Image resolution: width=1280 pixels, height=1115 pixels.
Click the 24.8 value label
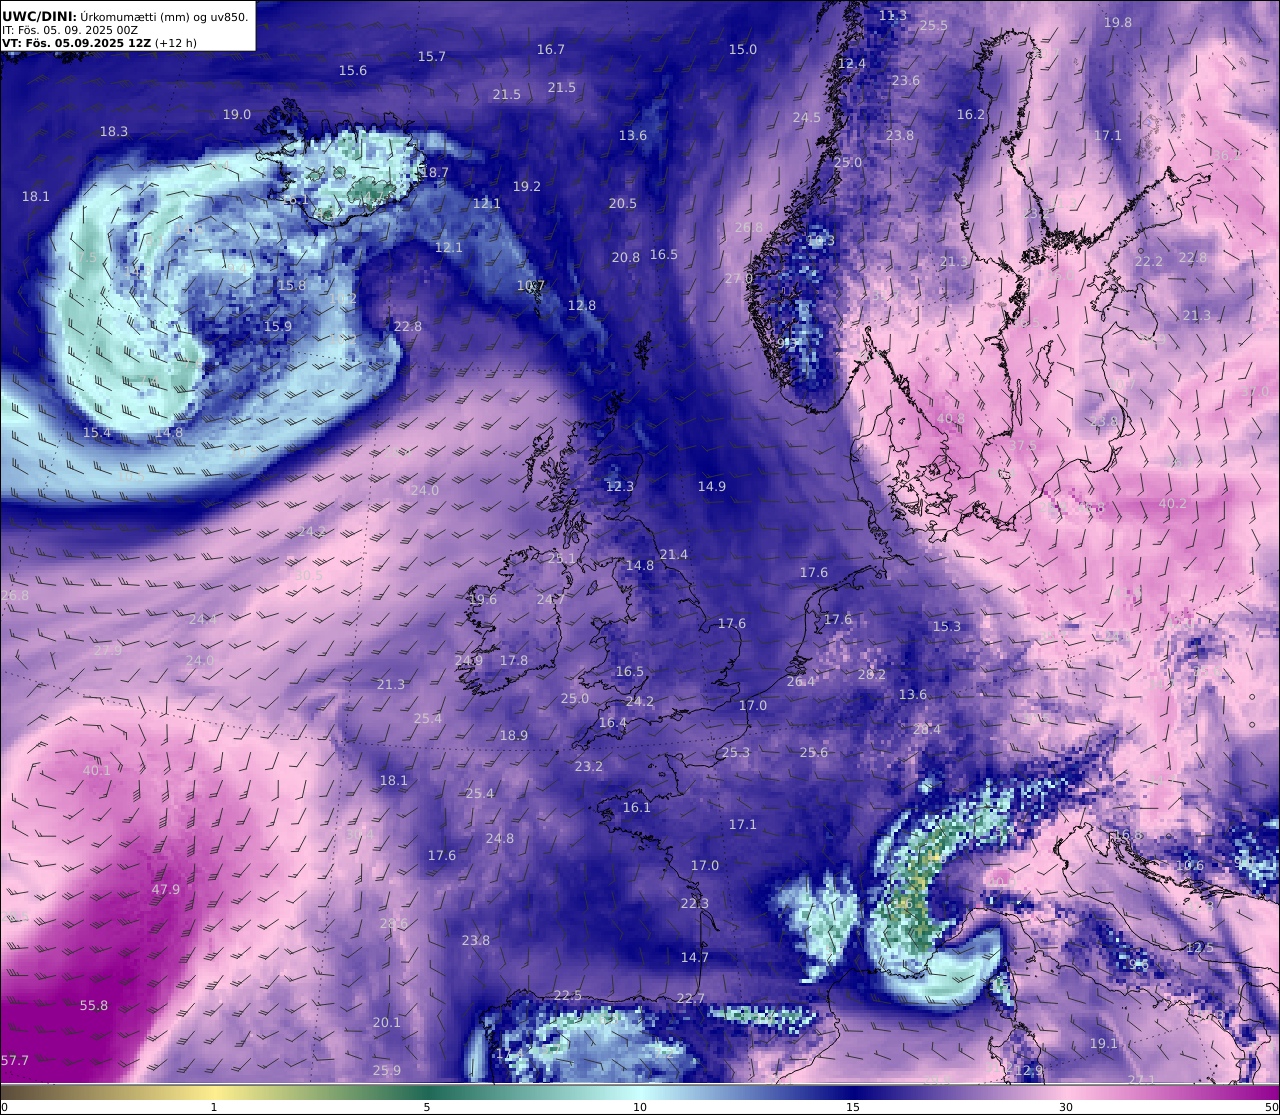[x=500, y=839]
